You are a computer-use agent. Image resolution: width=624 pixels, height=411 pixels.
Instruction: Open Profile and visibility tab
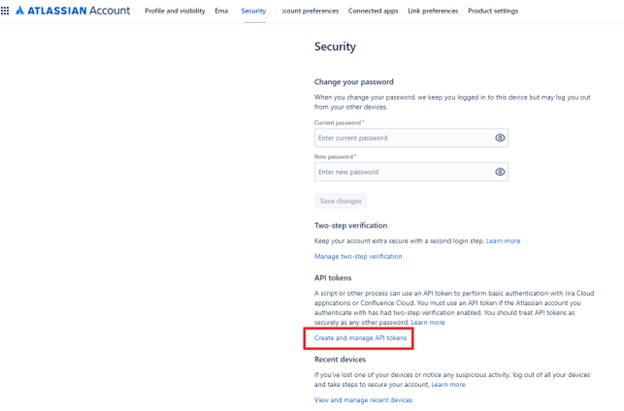coord(175,11)
